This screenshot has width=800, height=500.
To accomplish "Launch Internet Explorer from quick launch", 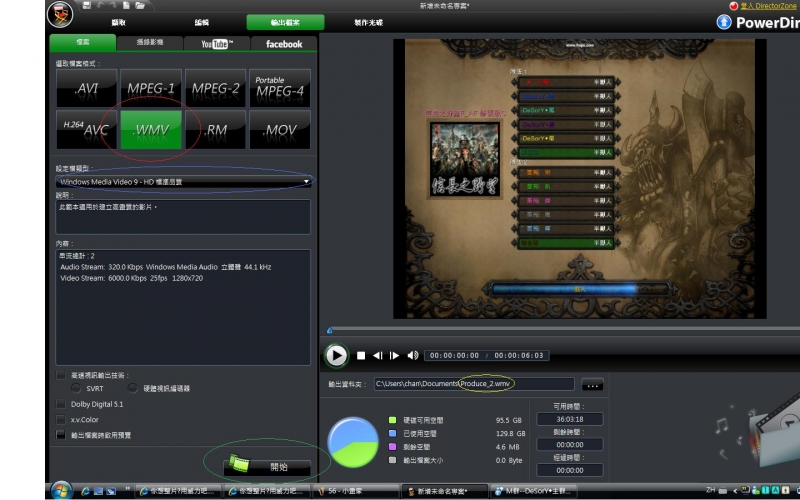I will point(85,491).
